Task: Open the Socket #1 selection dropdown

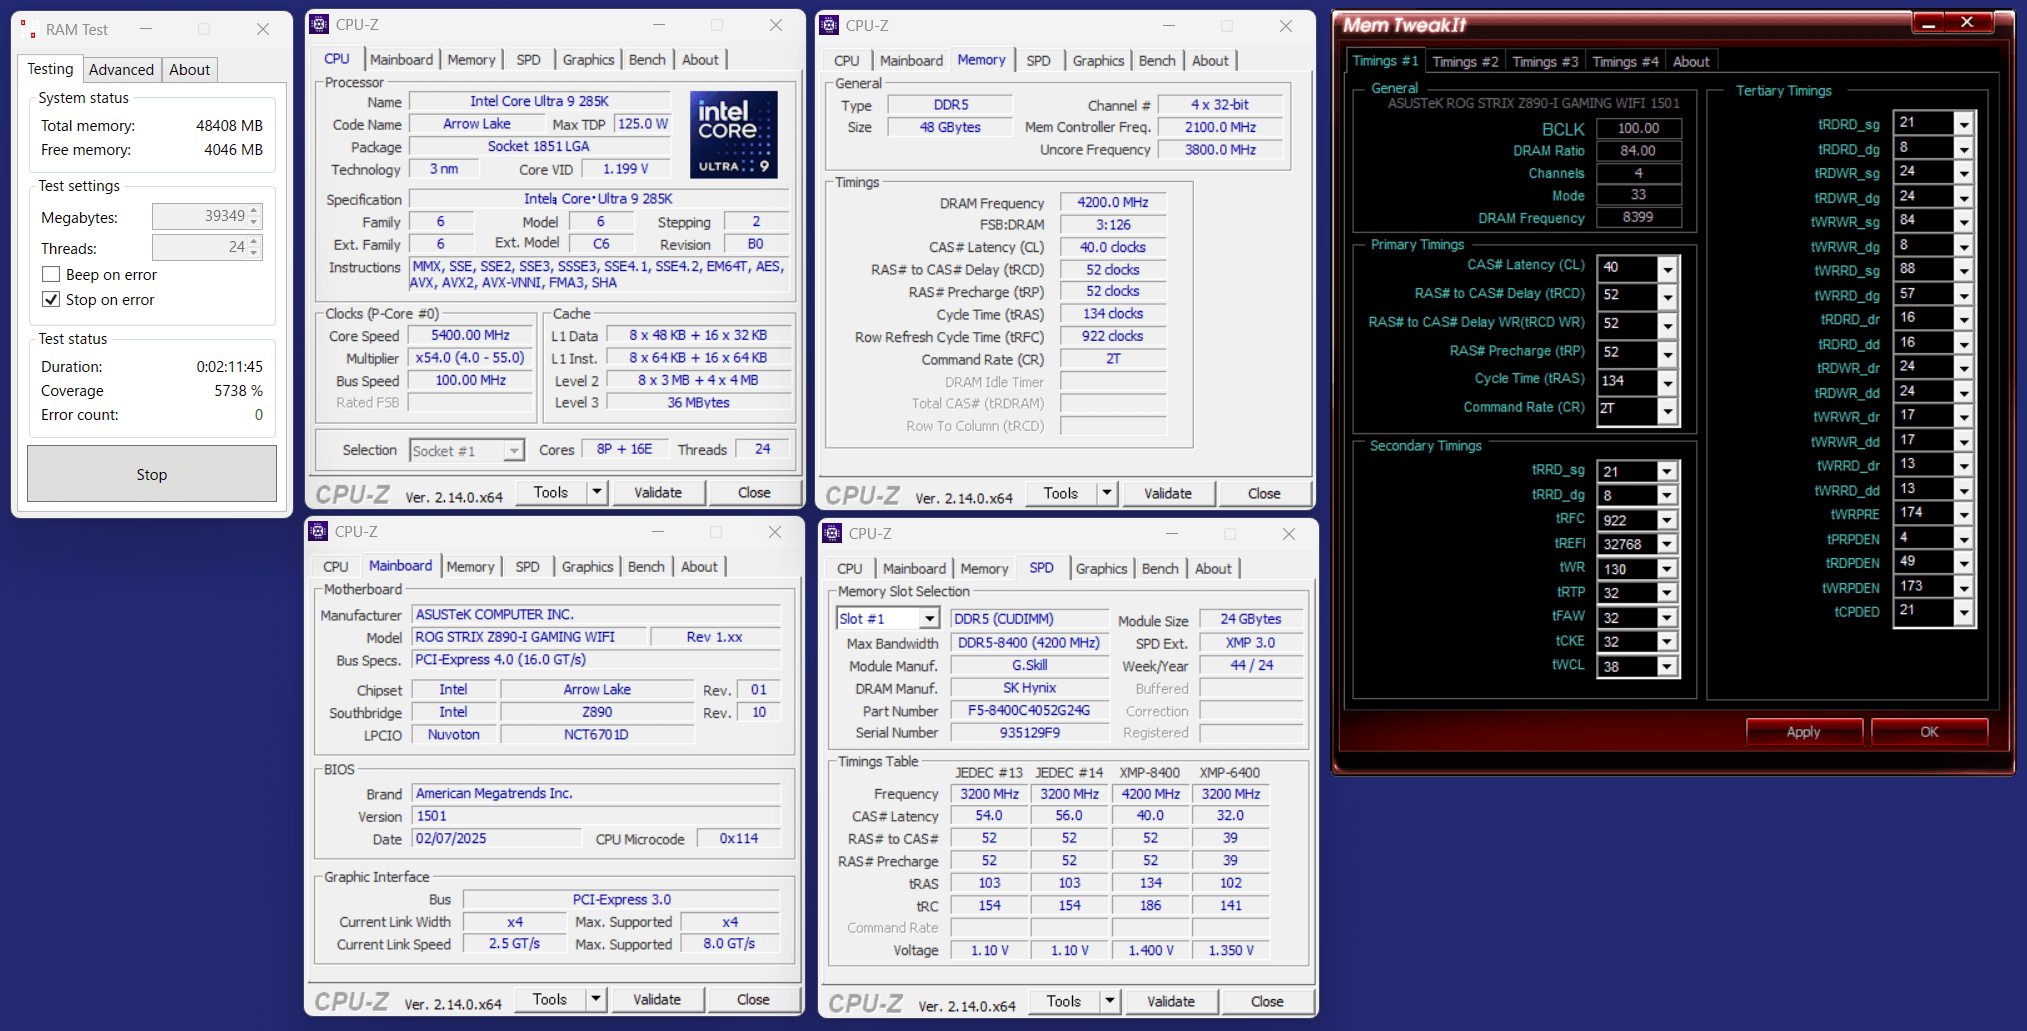Action: pyautogui.click(x=514, y=451)
